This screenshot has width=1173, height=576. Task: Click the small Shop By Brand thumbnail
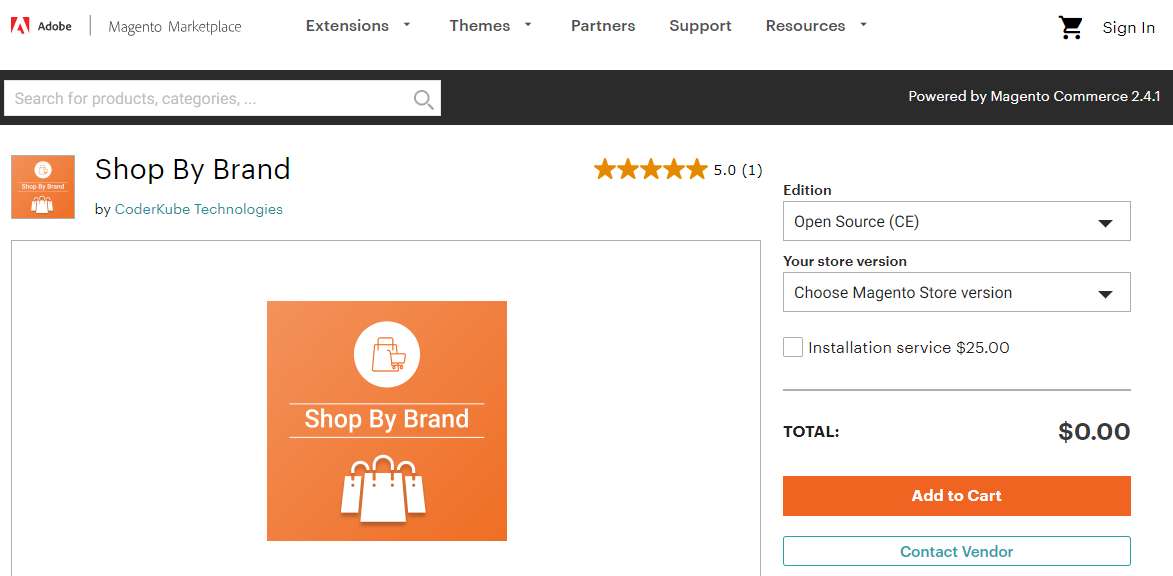[43, 187]
